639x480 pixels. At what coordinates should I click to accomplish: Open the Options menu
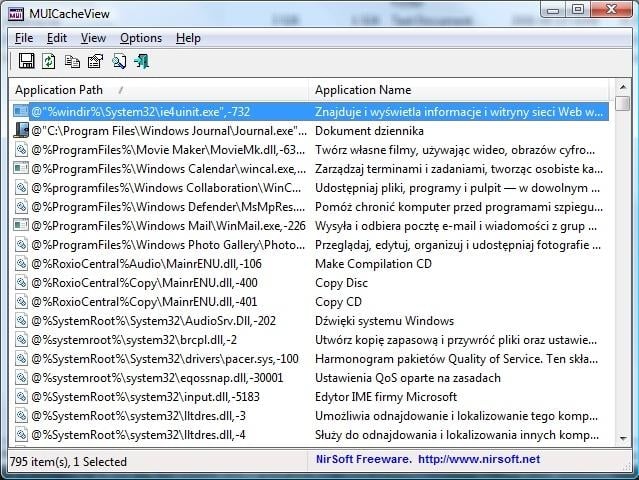141,38
